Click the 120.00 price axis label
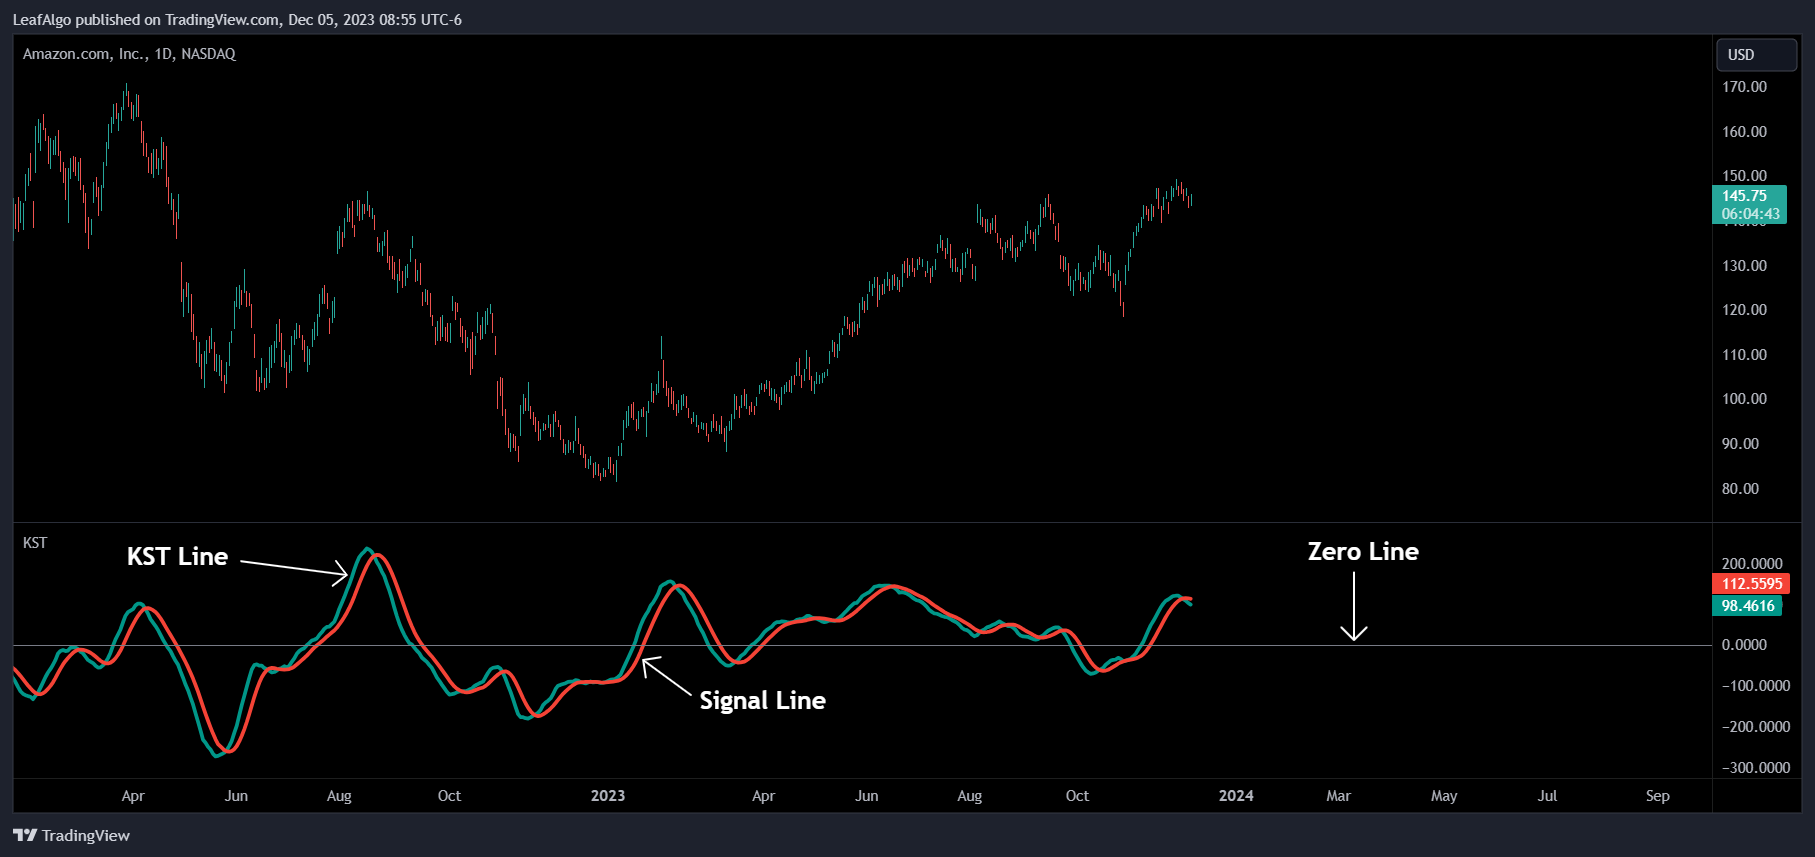The width and height of the screenshot is (1815, 857). [1744, 310]
